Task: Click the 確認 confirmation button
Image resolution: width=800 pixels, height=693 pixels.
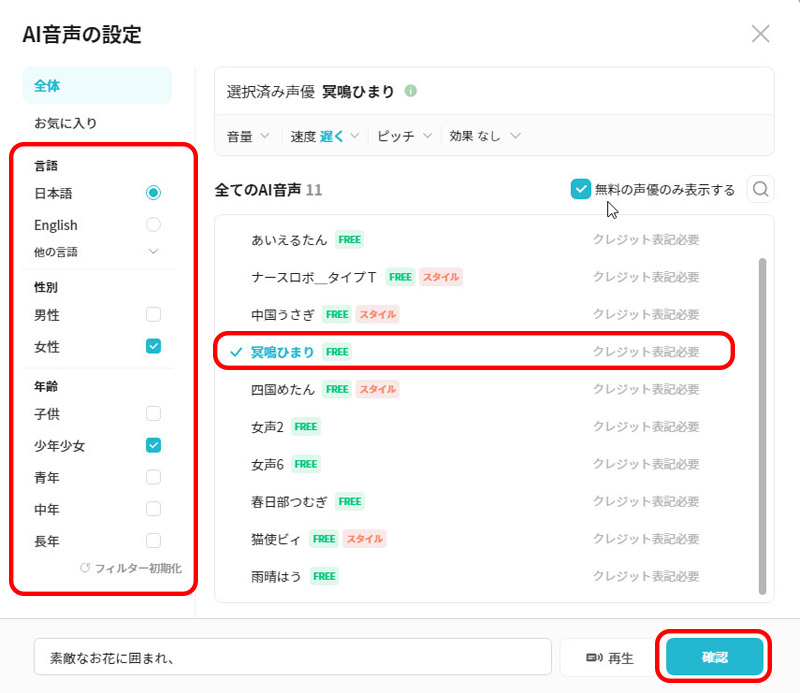Action: 714,656
